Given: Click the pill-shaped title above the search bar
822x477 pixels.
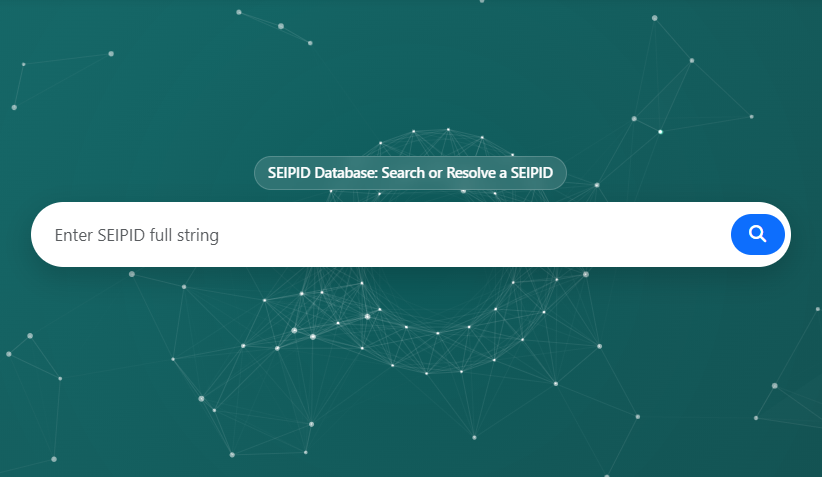Looking at the screenshot, I should click(x=410, y=173).
